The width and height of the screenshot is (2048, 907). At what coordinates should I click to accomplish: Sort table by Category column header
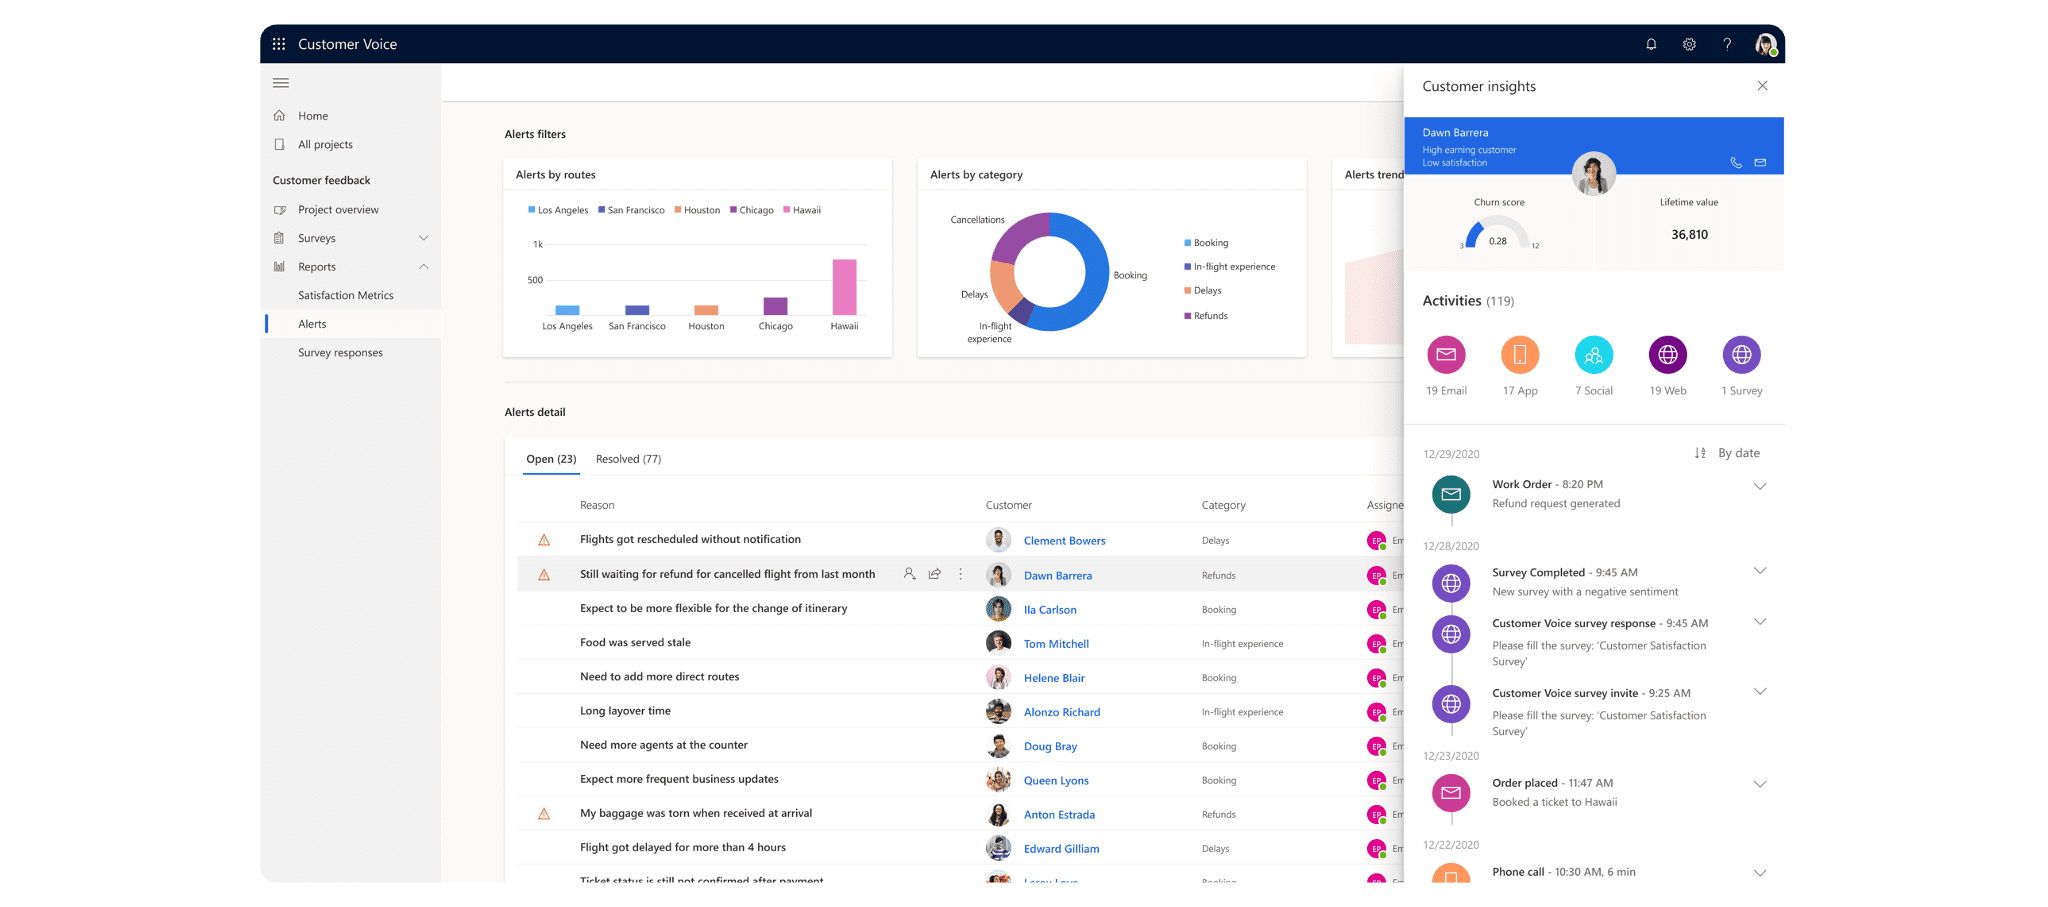pyautogui.click(x=1224, y=505)
